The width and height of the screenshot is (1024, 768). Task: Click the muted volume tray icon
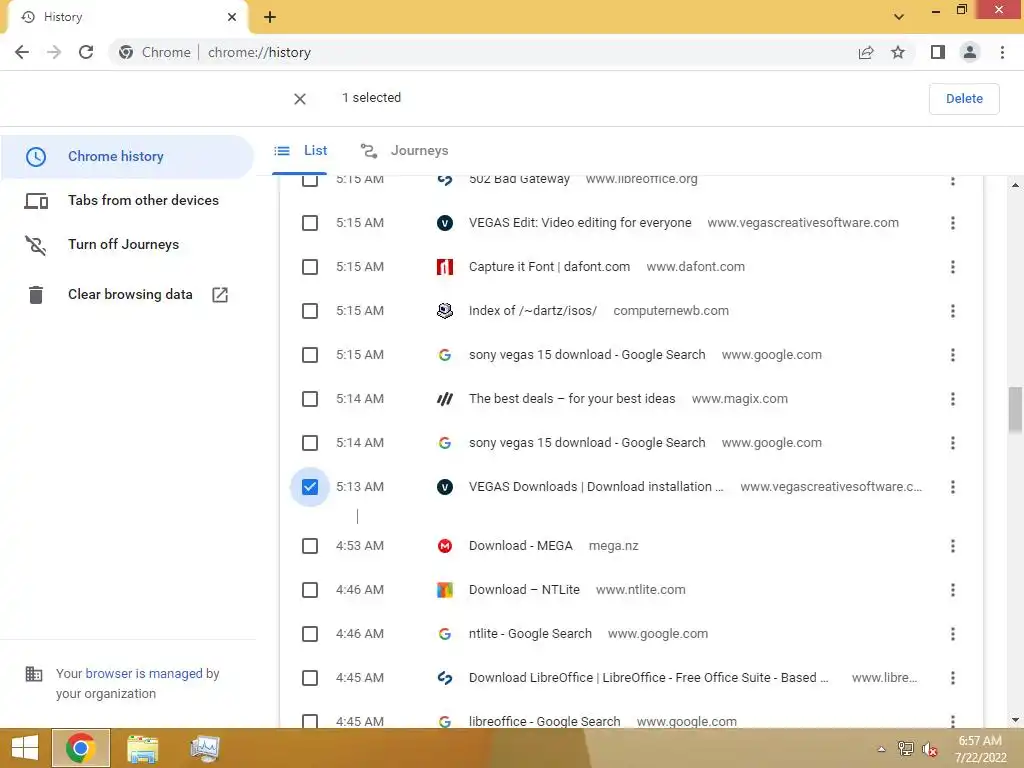(929, 749)
